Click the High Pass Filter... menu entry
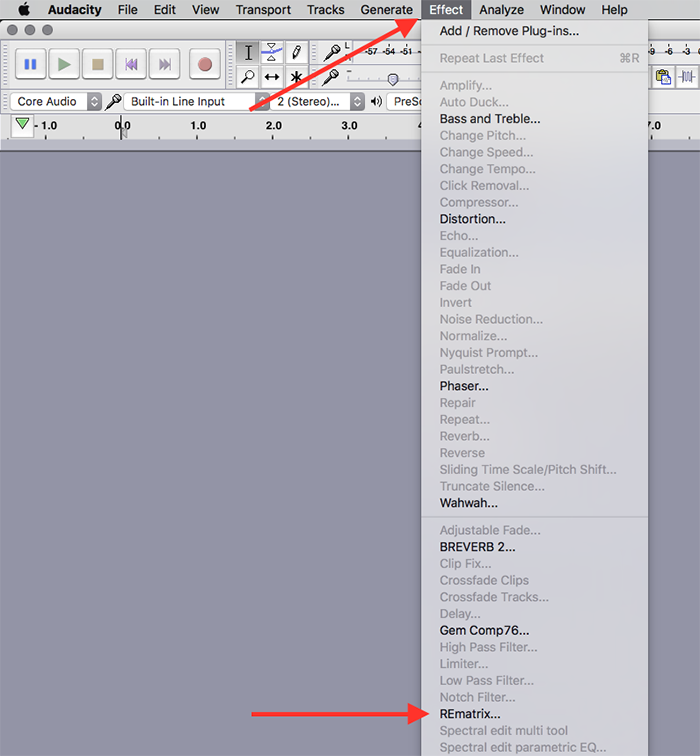 534,647
